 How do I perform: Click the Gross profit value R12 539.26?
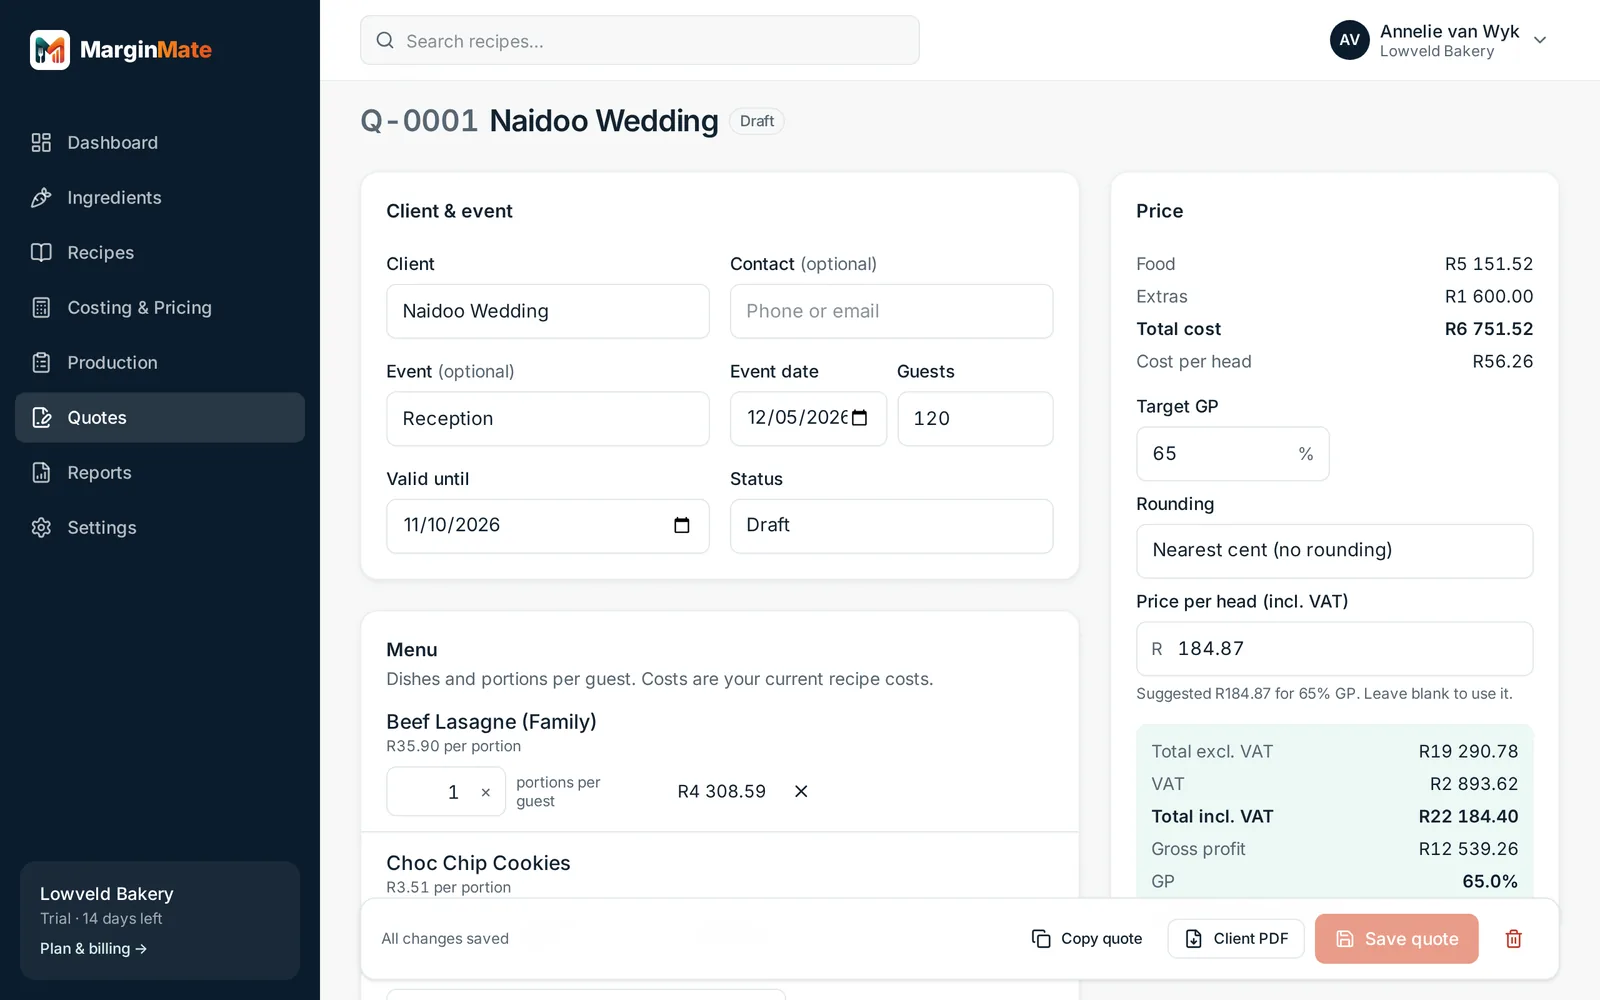pyautogui.click(x=1468, y=849)
